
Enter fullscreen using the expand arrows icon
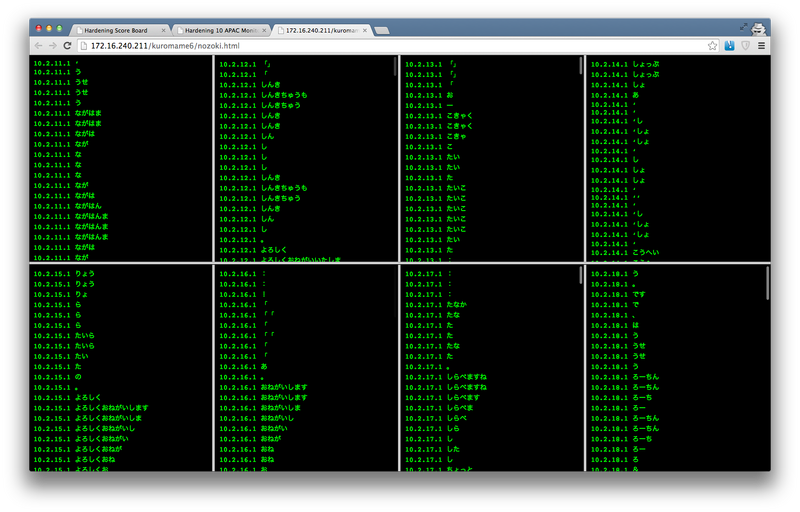(x=744, y=26)
